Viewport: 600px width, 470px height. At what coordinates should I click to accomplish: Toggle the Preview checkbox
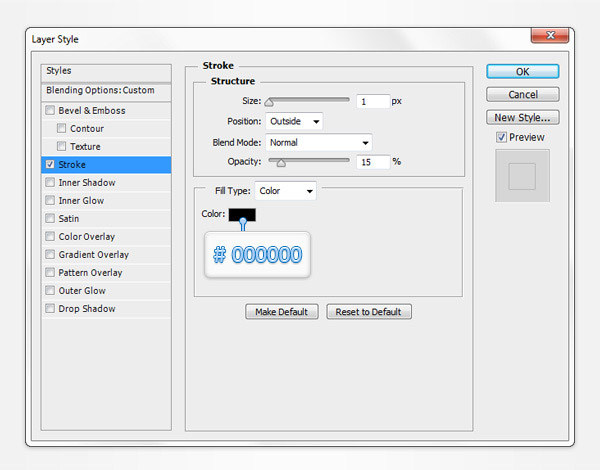pos(502,137)
